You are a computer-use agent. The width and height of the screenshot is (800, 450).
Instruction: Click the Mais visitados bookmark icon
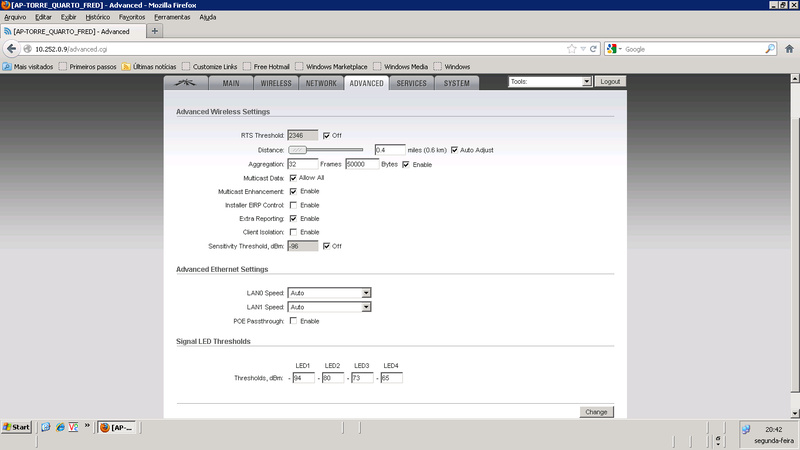[x=7, y=67]
